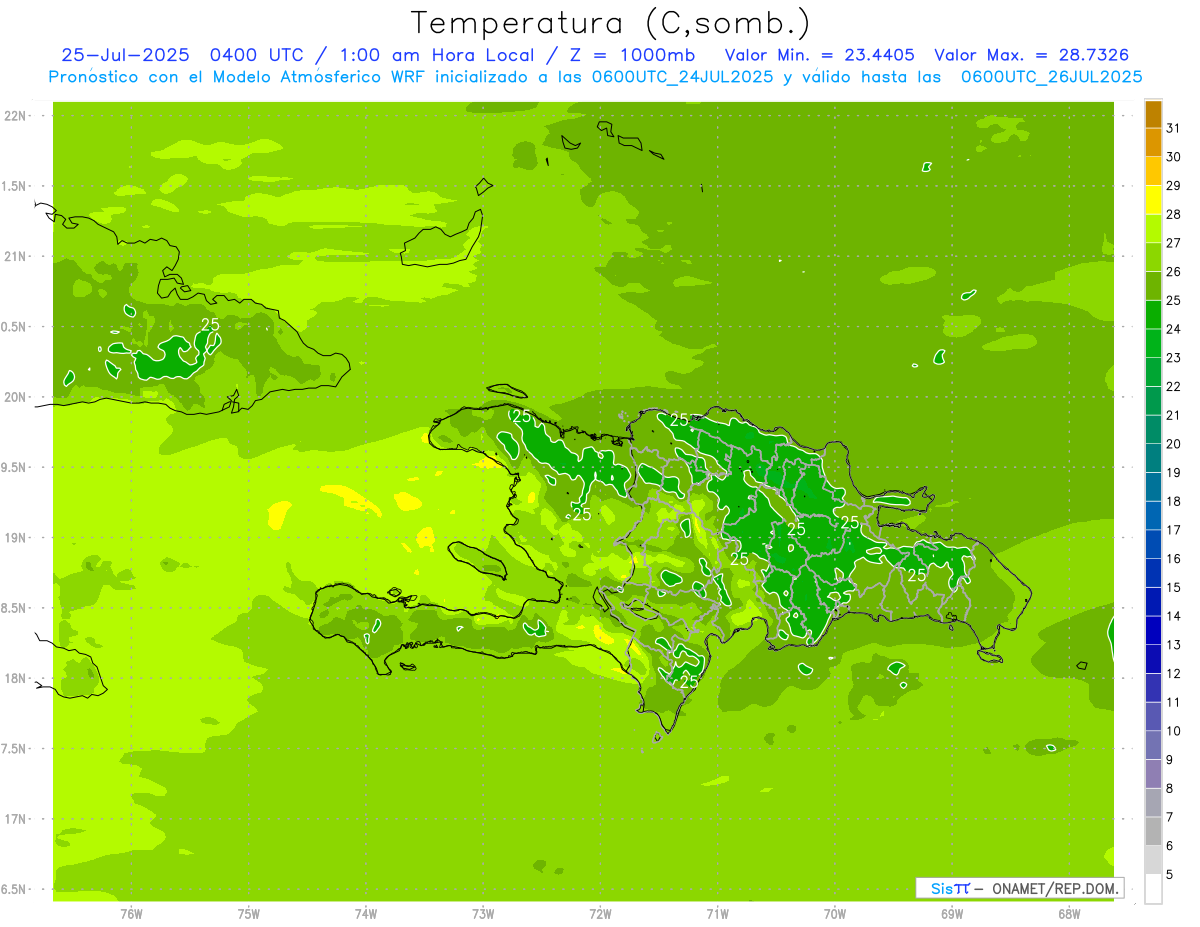Viewport: 1200px width, 927px height.
Task: Click the '17N' latitude axis label
Action: point(14,819)
